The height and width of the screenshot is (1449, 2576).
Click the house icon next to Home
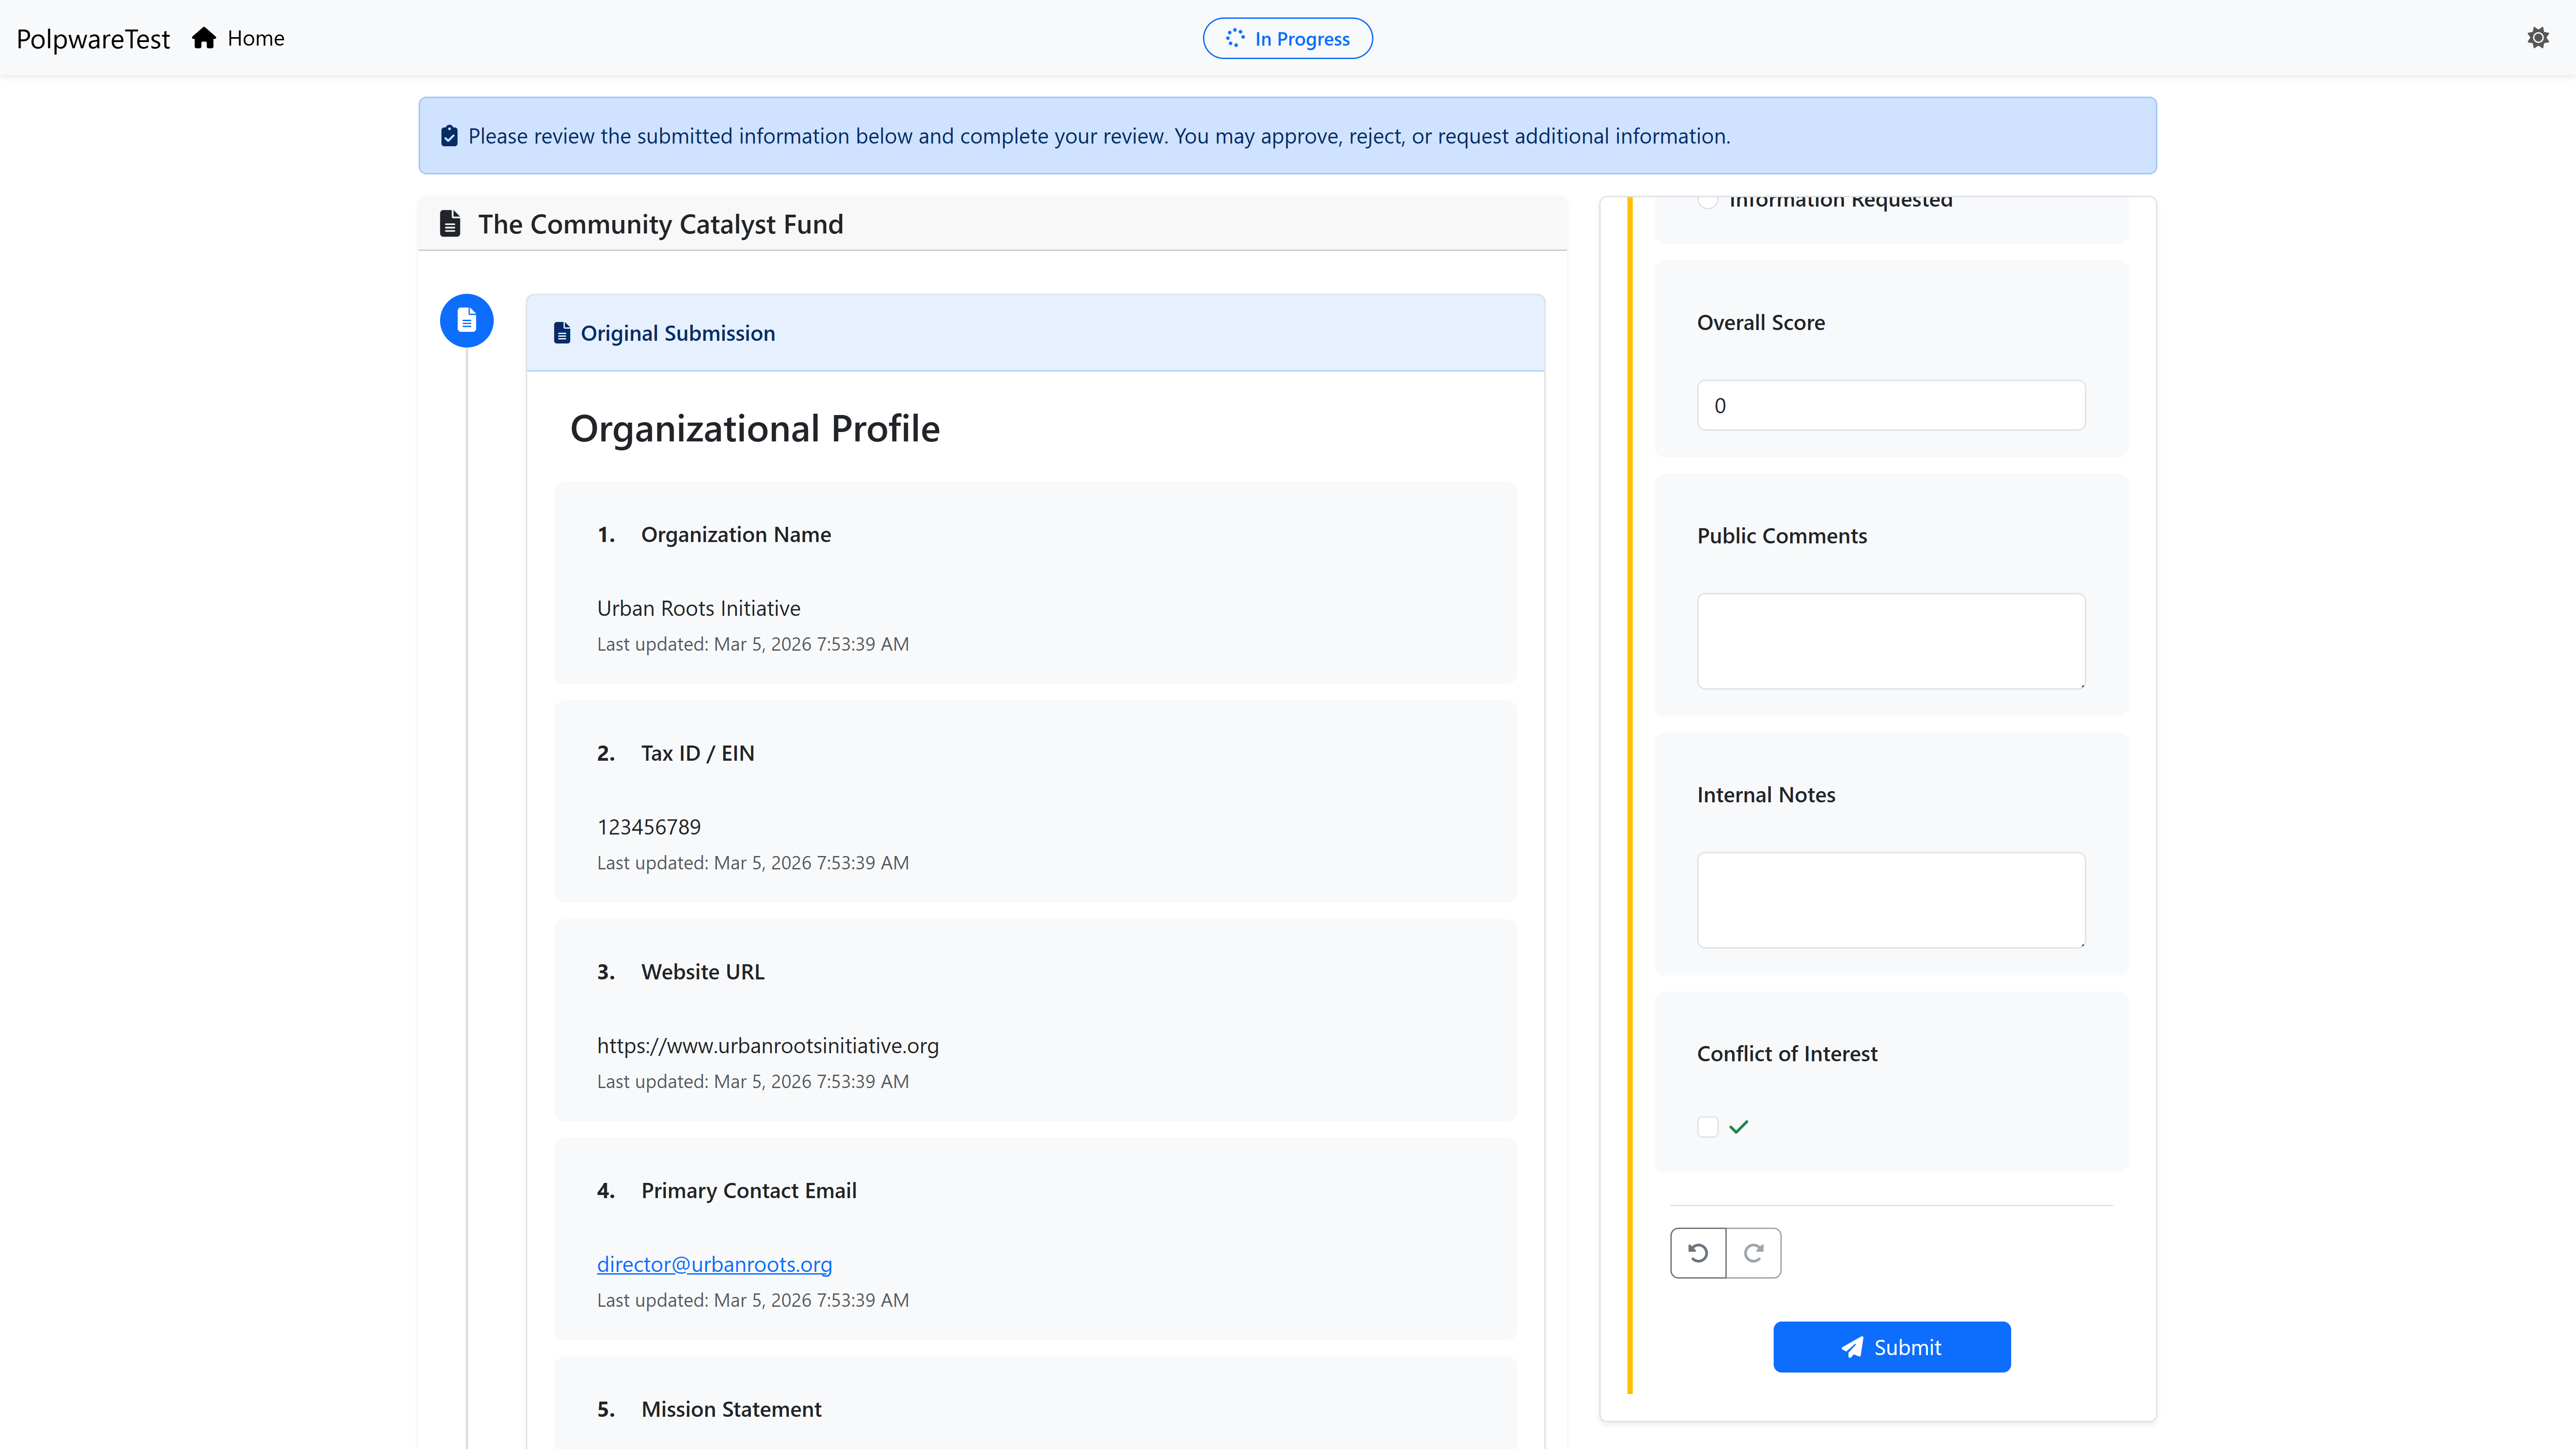tap(204, 37)
